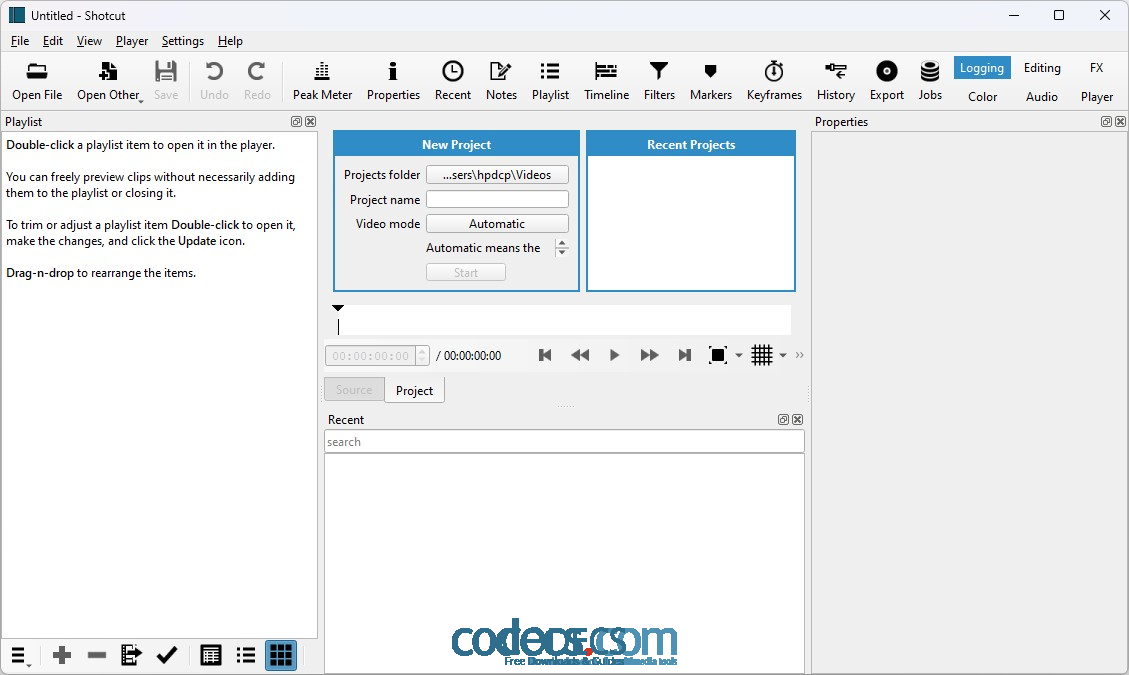This screenshot has height=675, width=1129.
Task: Play the video in player
Action: pos(614,355)
